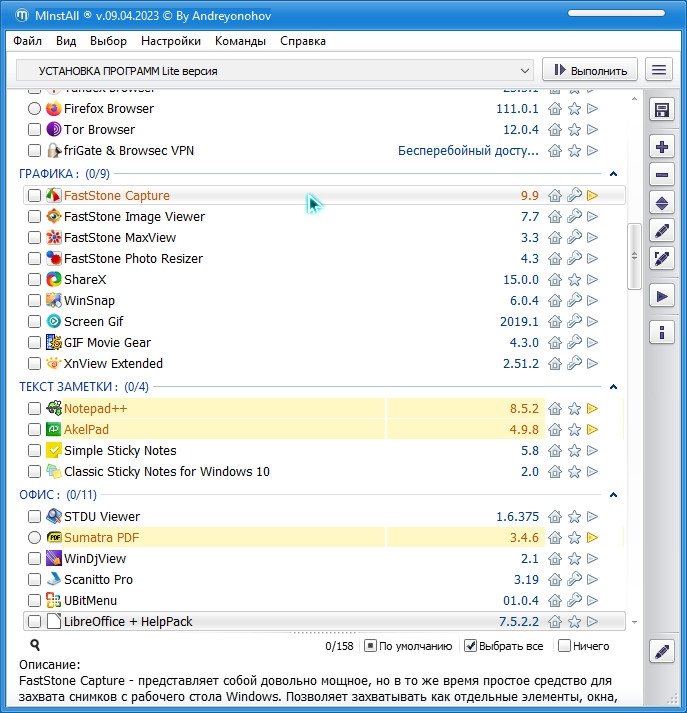Image resolution: width=687 pixels, height=713 pixels.
Task: Click home icon on ShareX row
Action: click(x=555, y=280)
